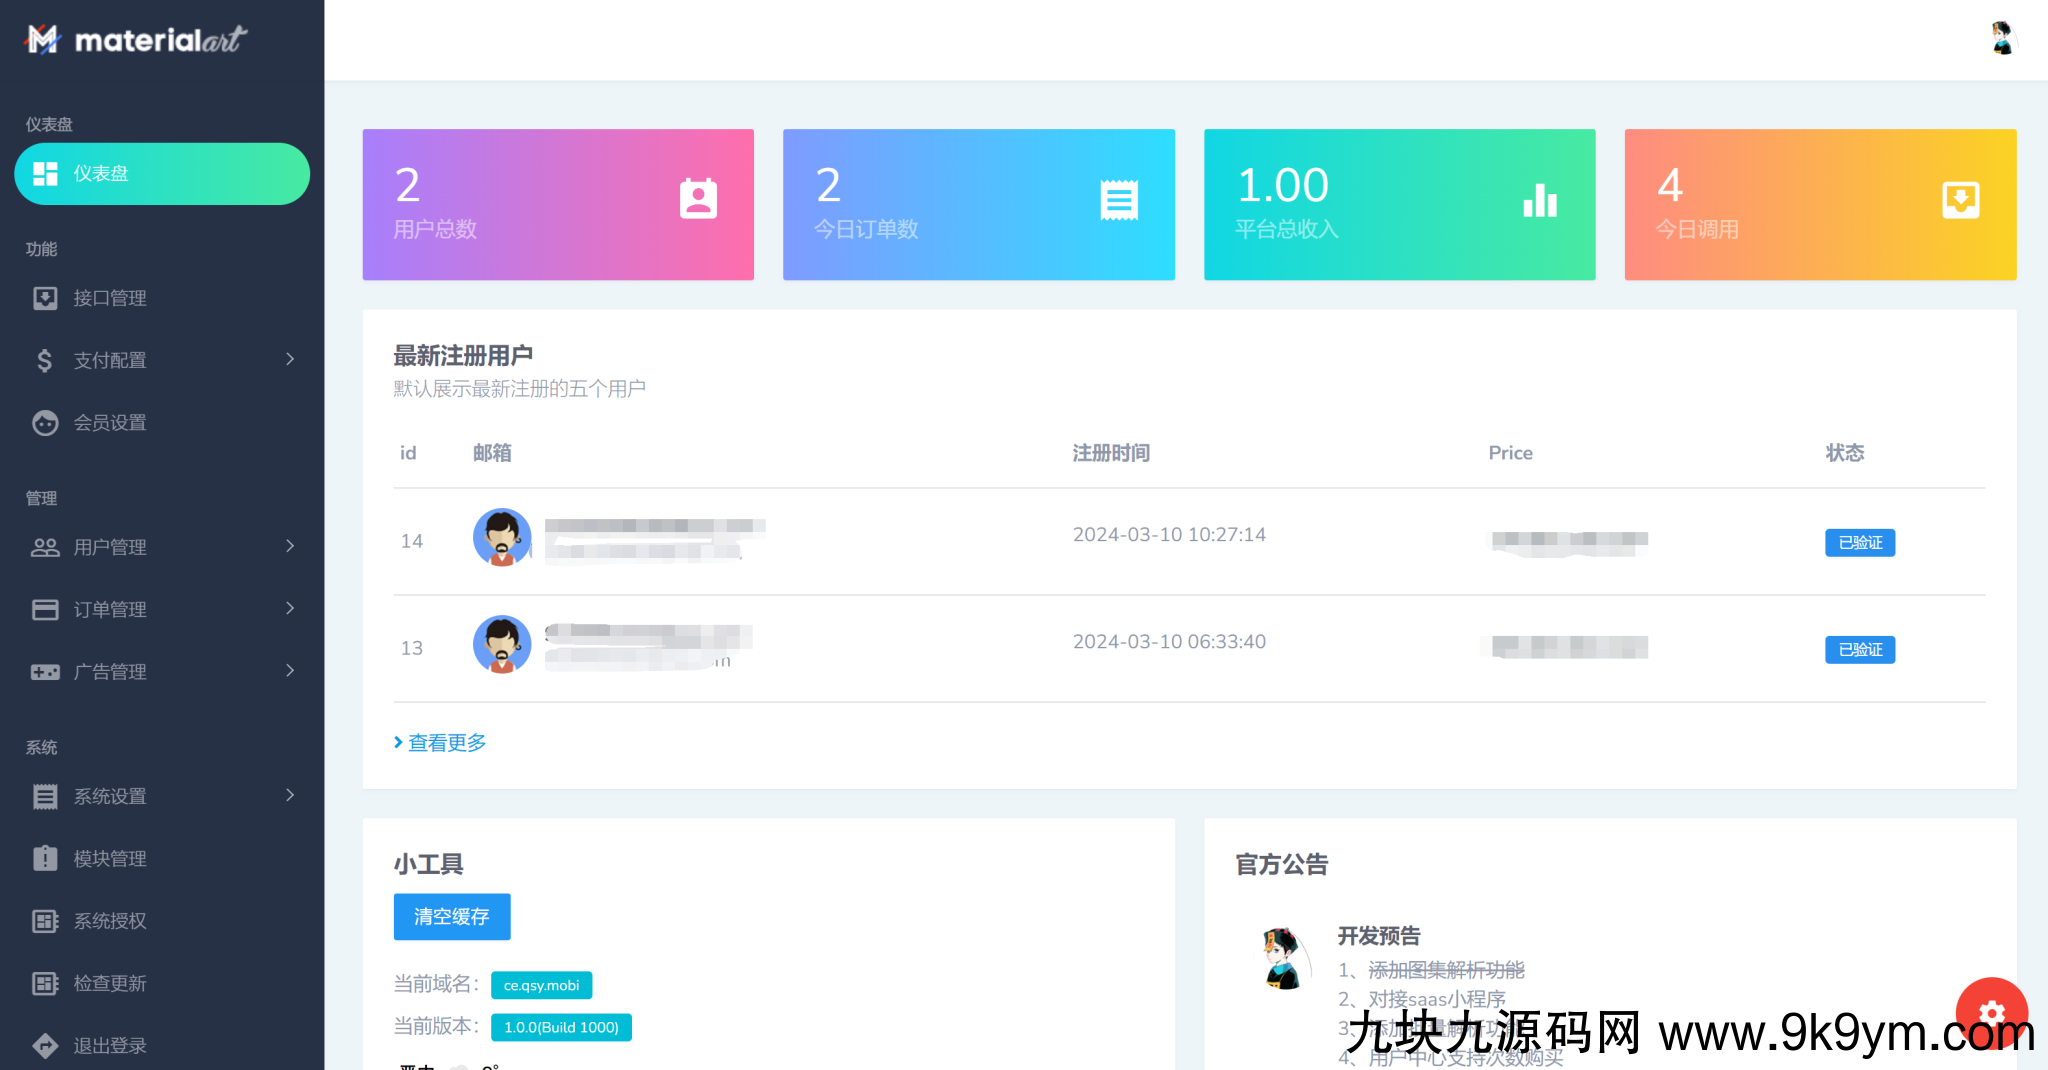
Task: Expand the 订单管理 submenu chevron
Action: coord(290,608)
